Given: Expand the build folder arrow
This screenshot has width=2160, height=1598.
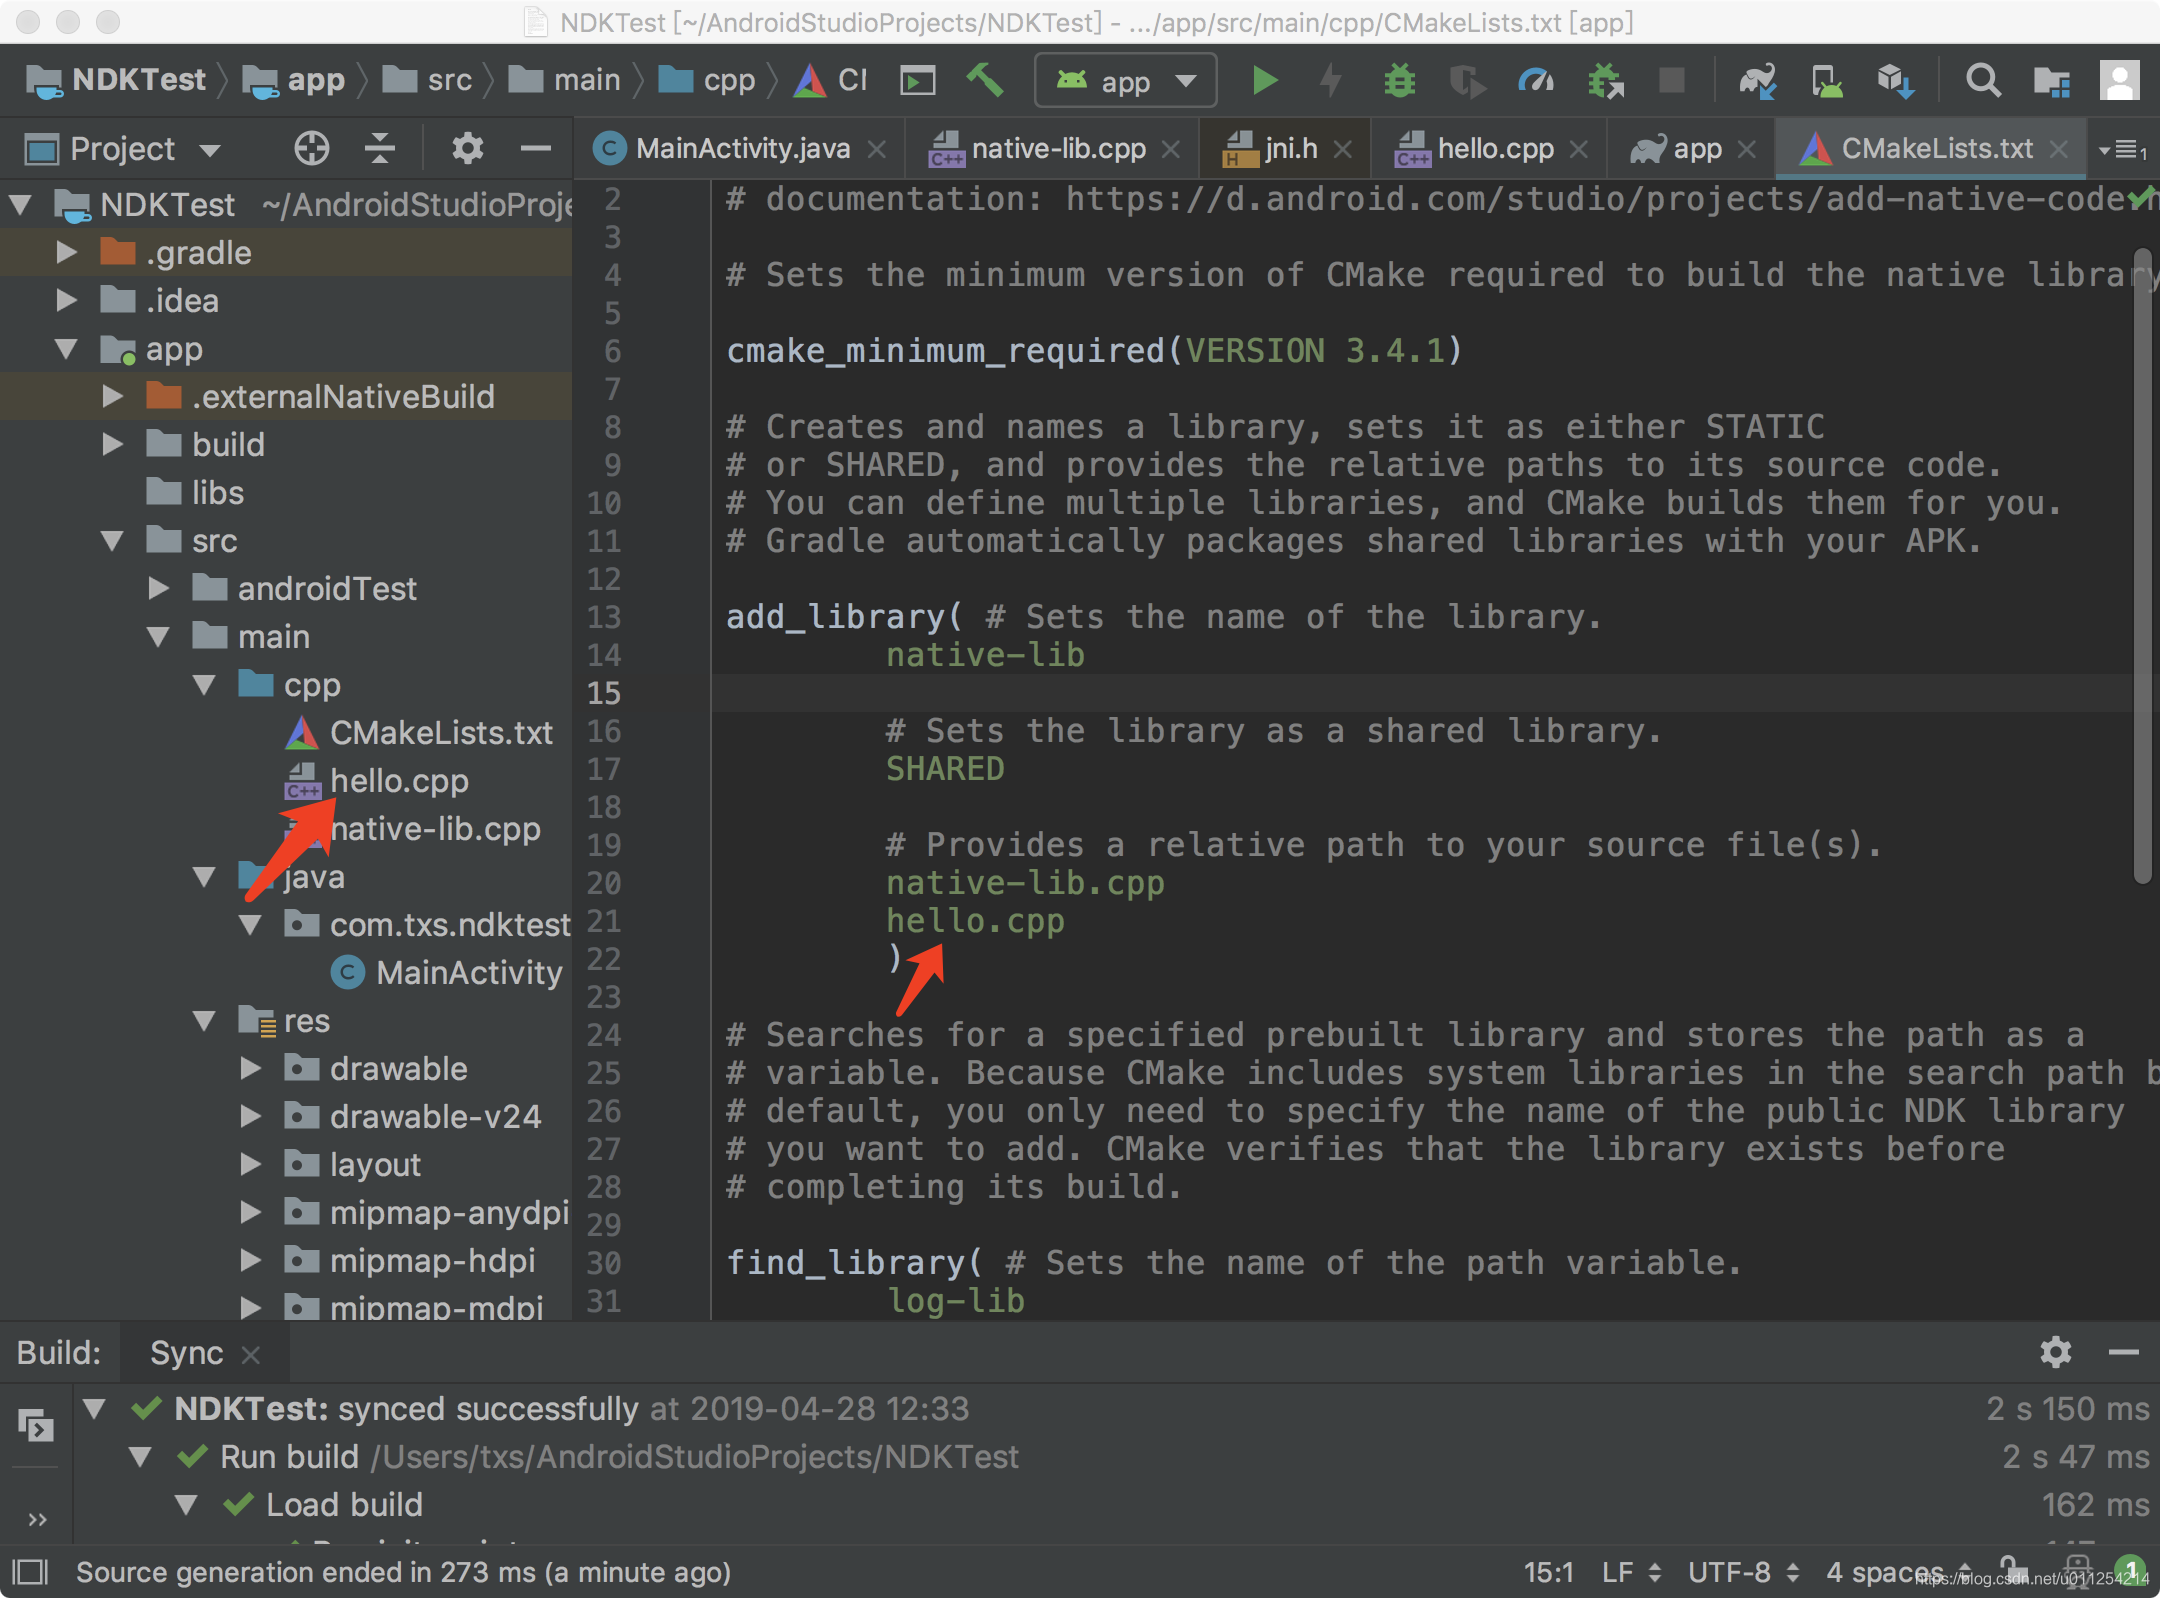Looking at the screenshot, I should pyautogui.click(x=112, y=444).
